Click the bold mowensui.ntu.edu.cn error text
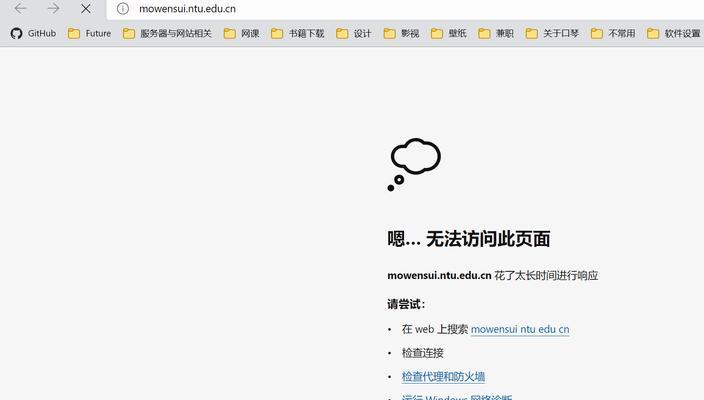This screenshot has height=400, width=704. point(439,275)
